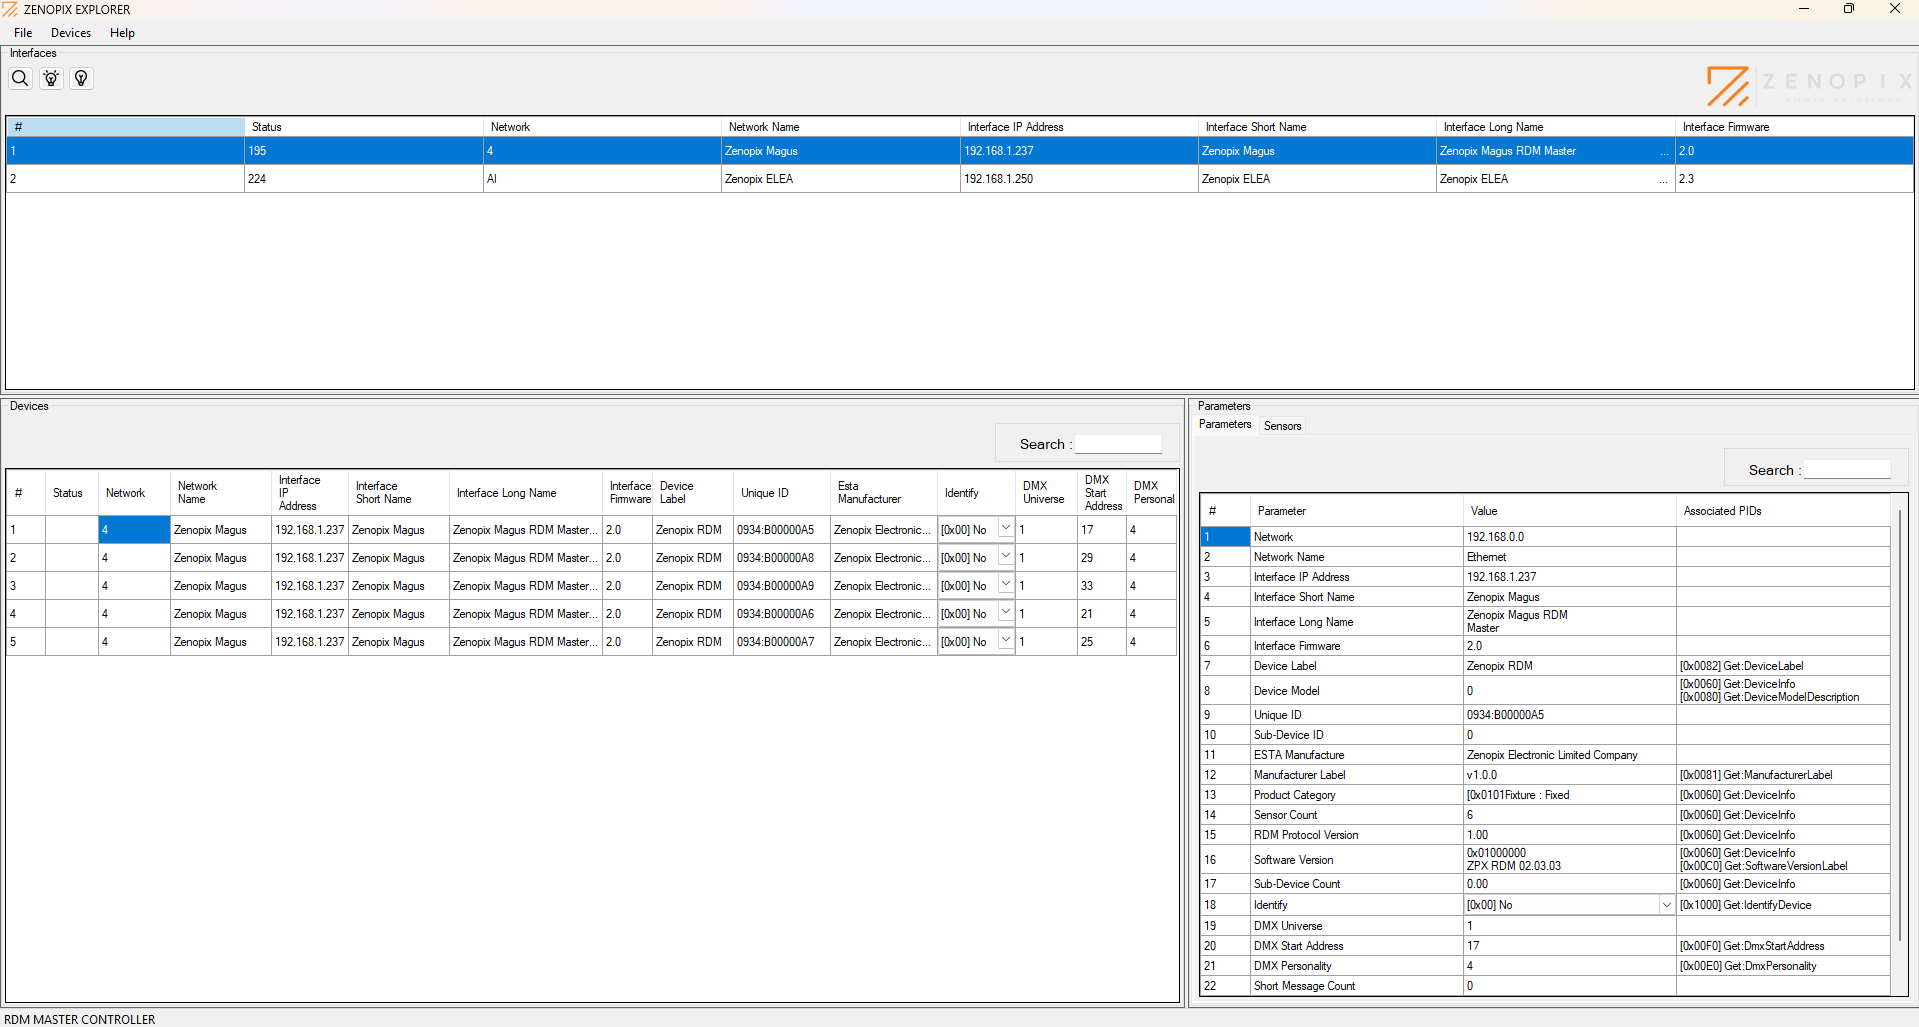Switch to the Sensors tab
Viewport: 1919px width, 1027px height.
click(x=1282, y=426)
